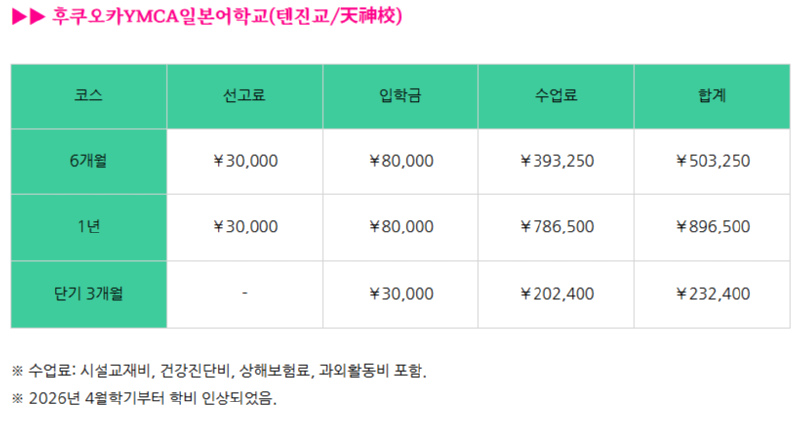Click the dash cell in 단기 3개월 row
This screenshot has width=800, height=423.
click(245, 293)
